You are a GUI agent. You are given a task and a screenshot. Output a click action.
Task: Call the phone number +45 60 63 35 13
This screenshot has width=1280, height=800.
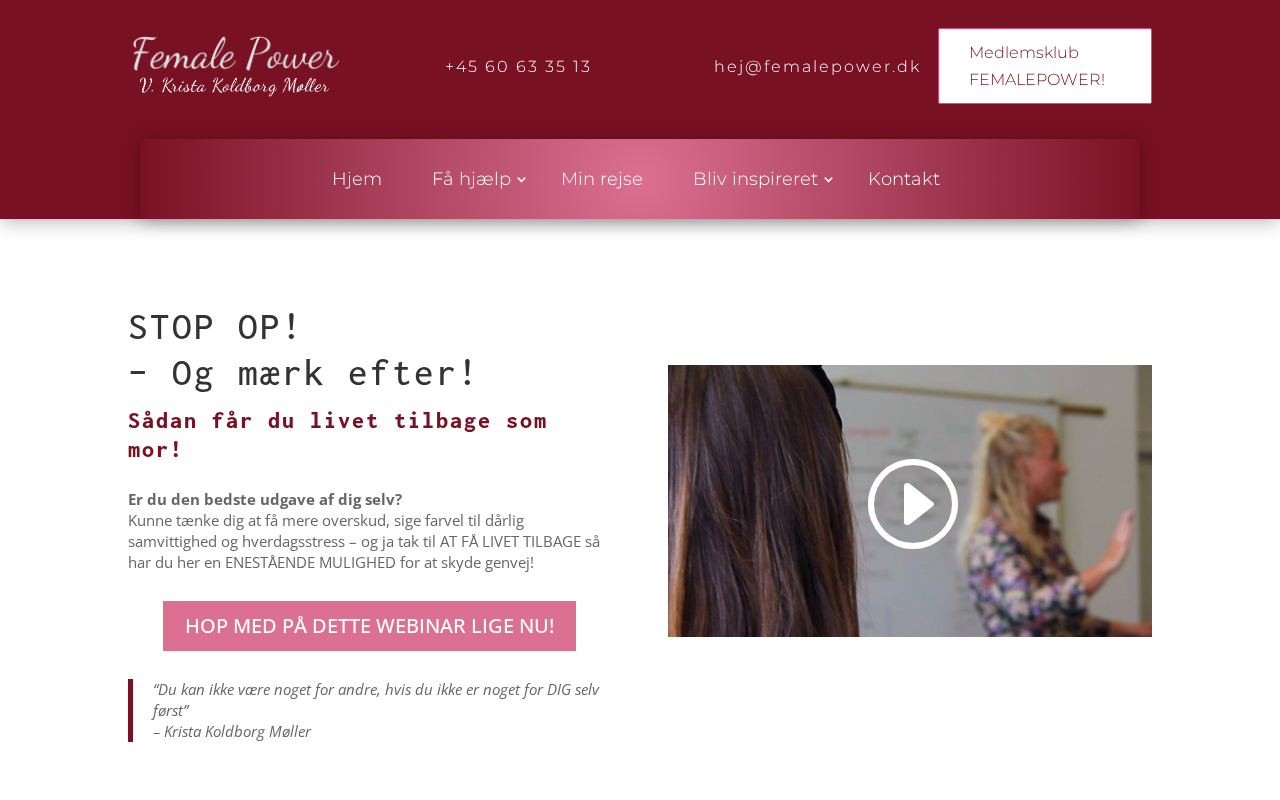(518, 67)
